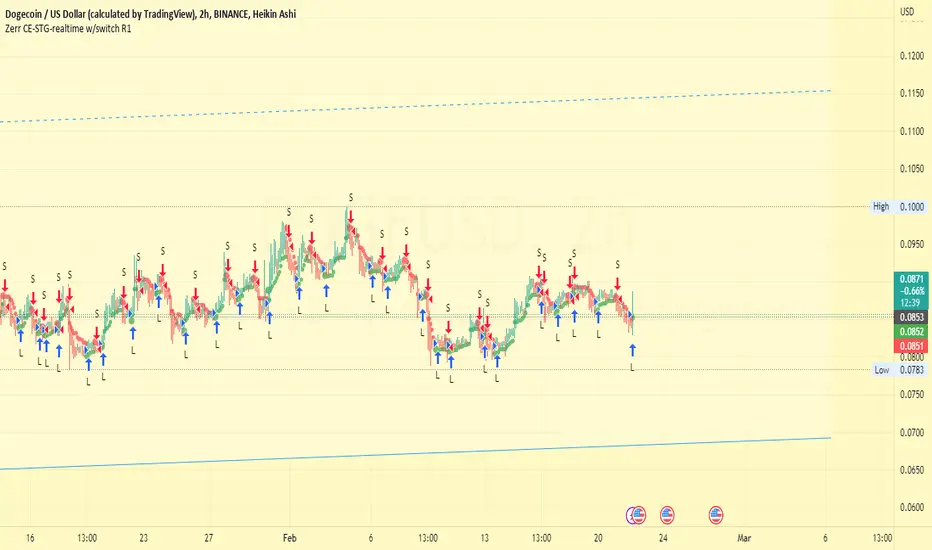This screenshot has width=932, height=550.
Task: Click the 23 date label on the time axis
Action: coord(144,538)
